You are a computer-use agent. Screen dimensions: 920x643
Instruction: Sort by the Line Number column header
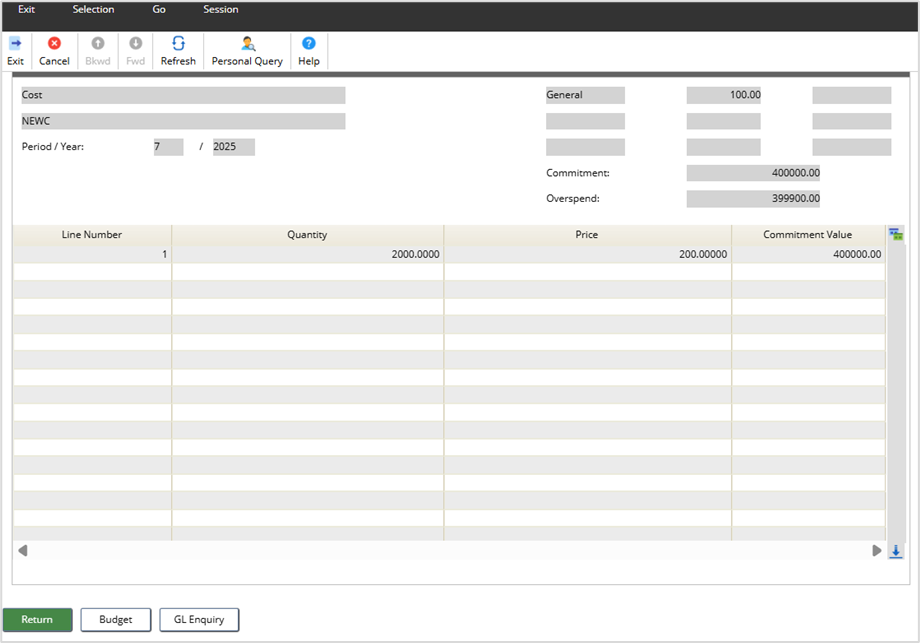click(92, 235)
